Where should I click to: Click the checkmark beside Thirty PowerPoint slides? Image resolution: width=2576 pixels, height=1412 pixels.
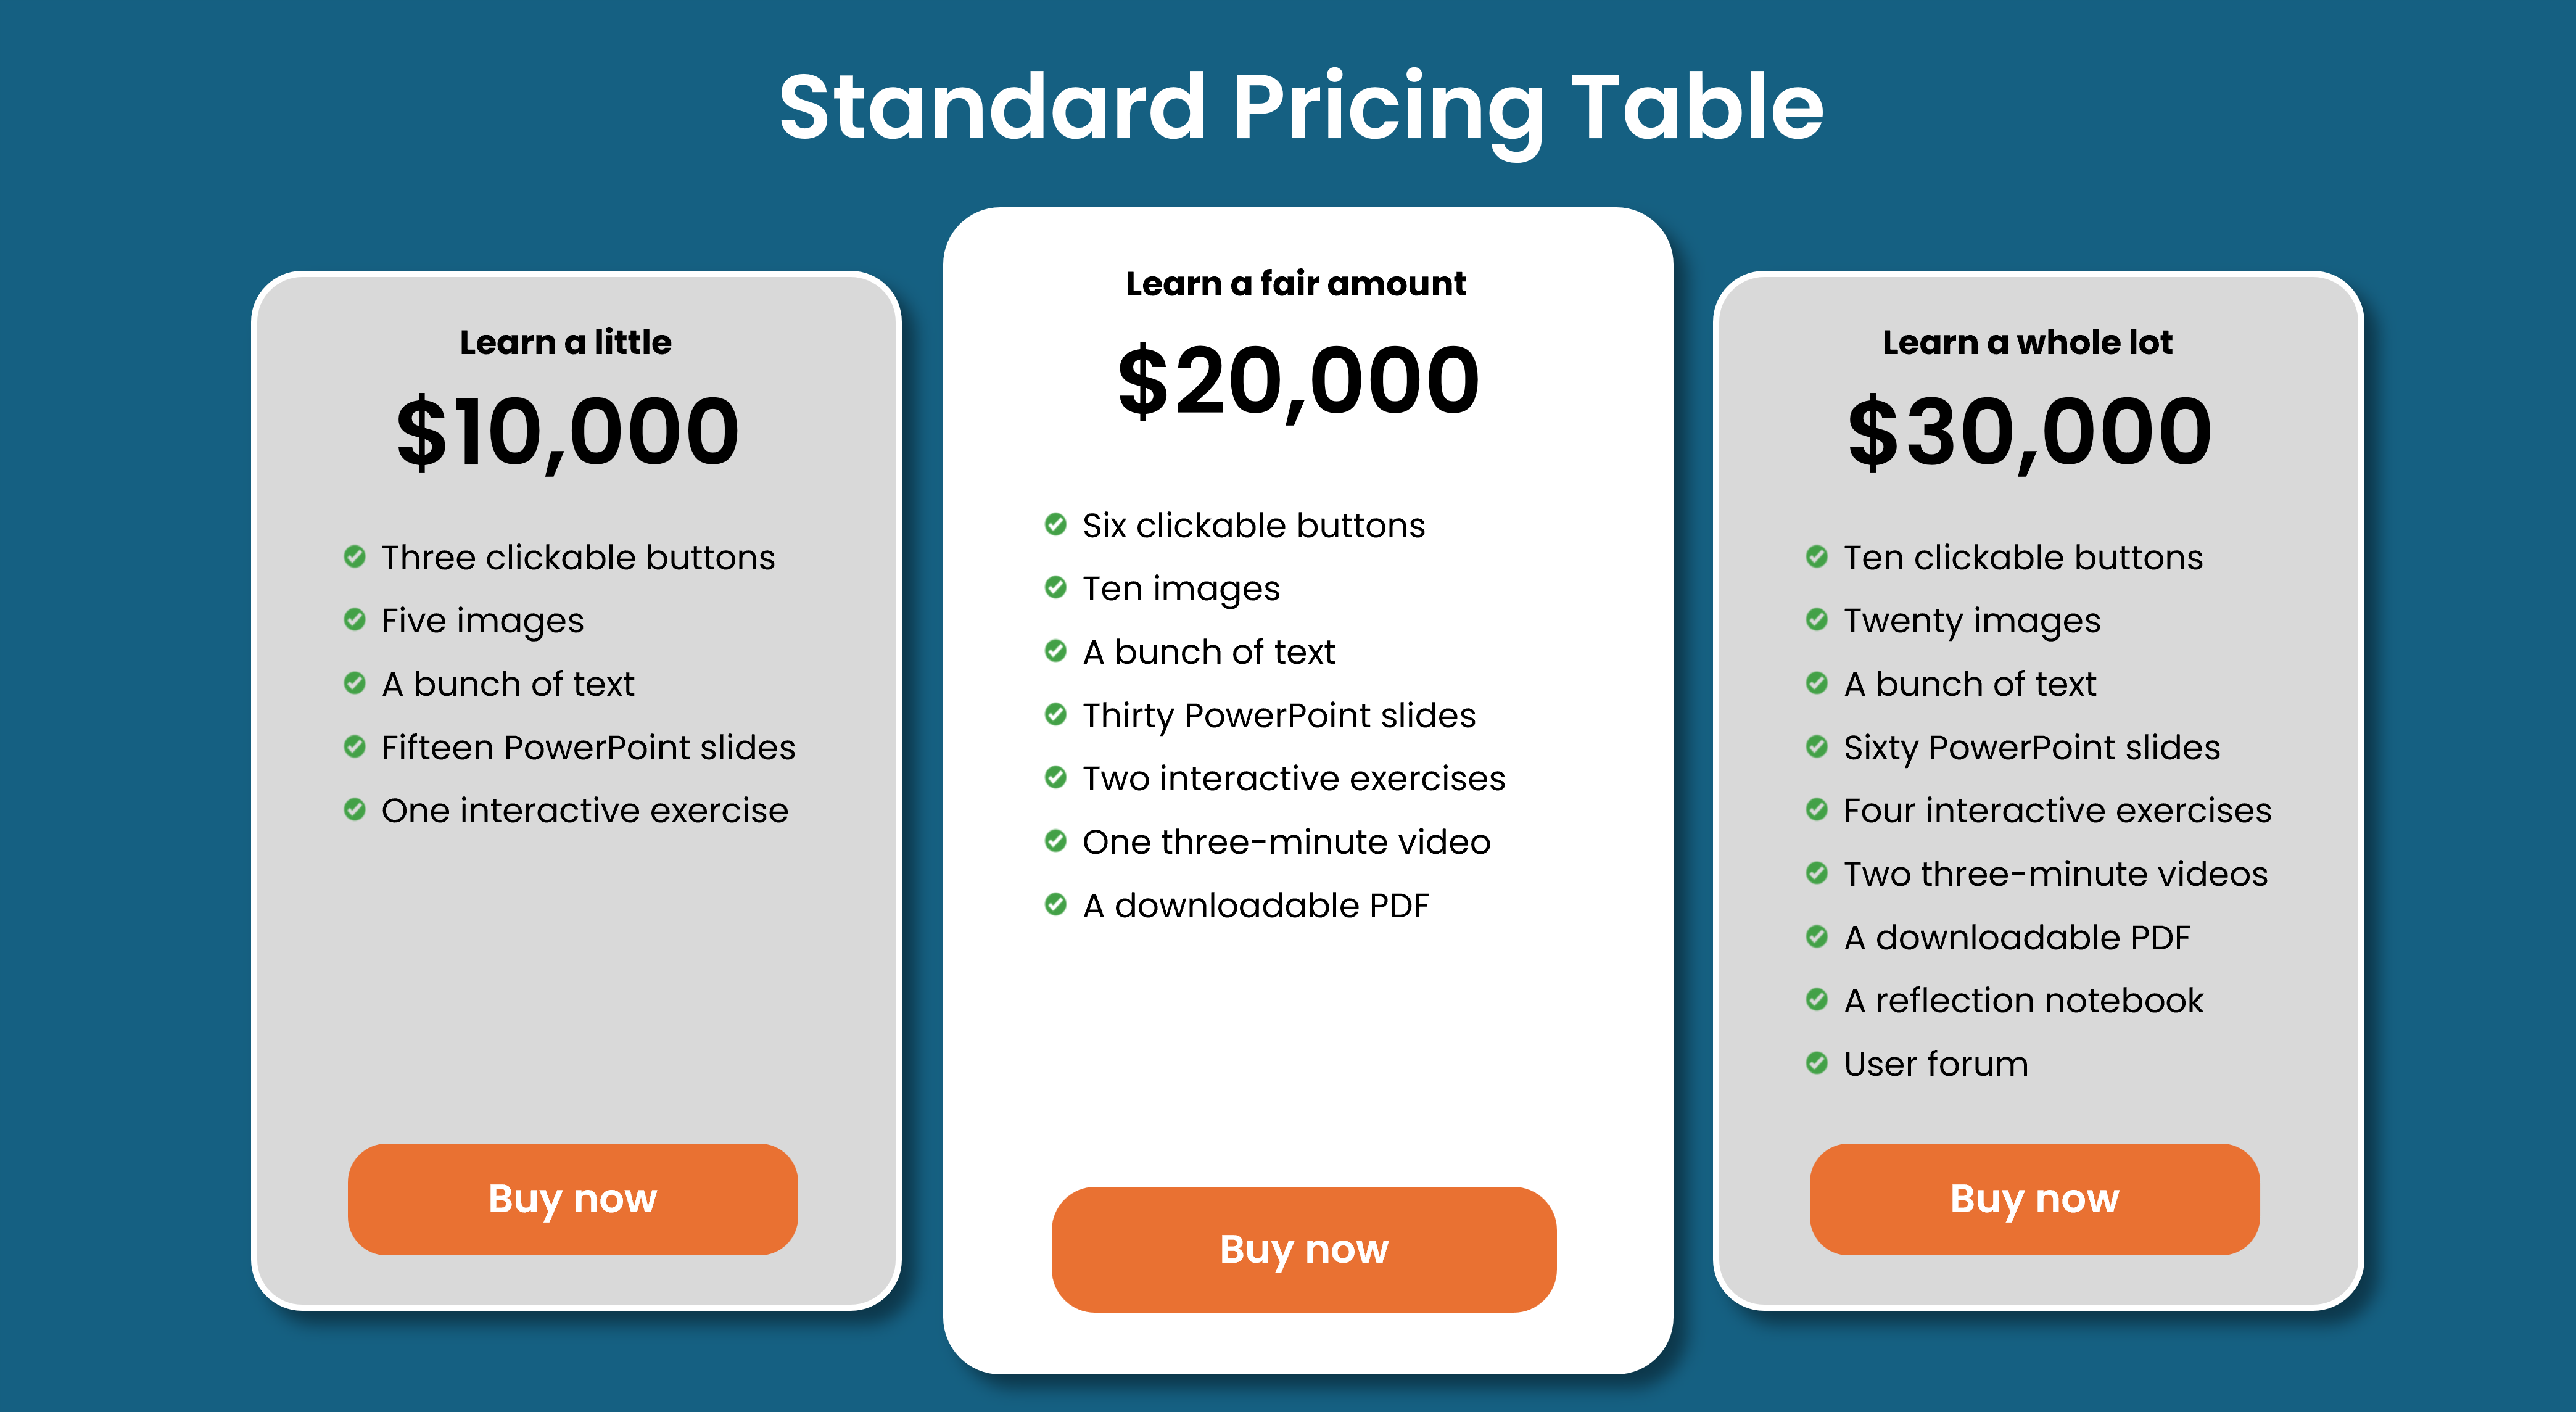[1056, 716]
